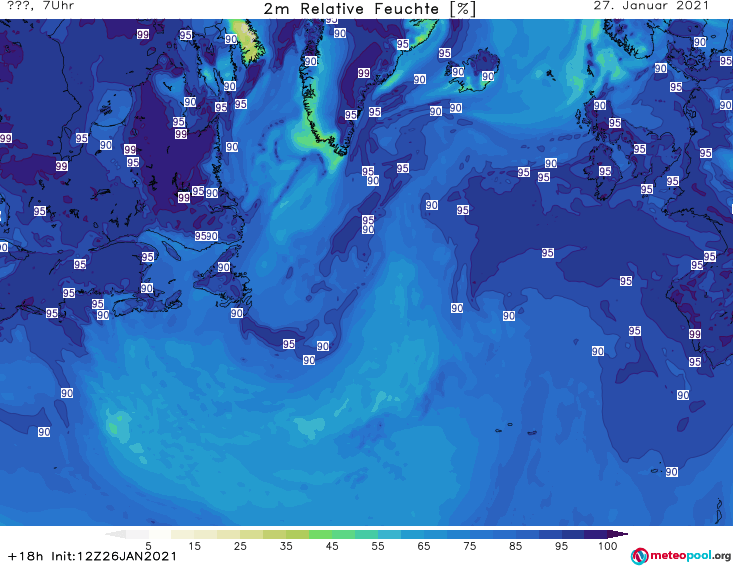Click the meteopool swirl logo icon
The width and height of the screenshot is (733, 566).
[639, 556]
